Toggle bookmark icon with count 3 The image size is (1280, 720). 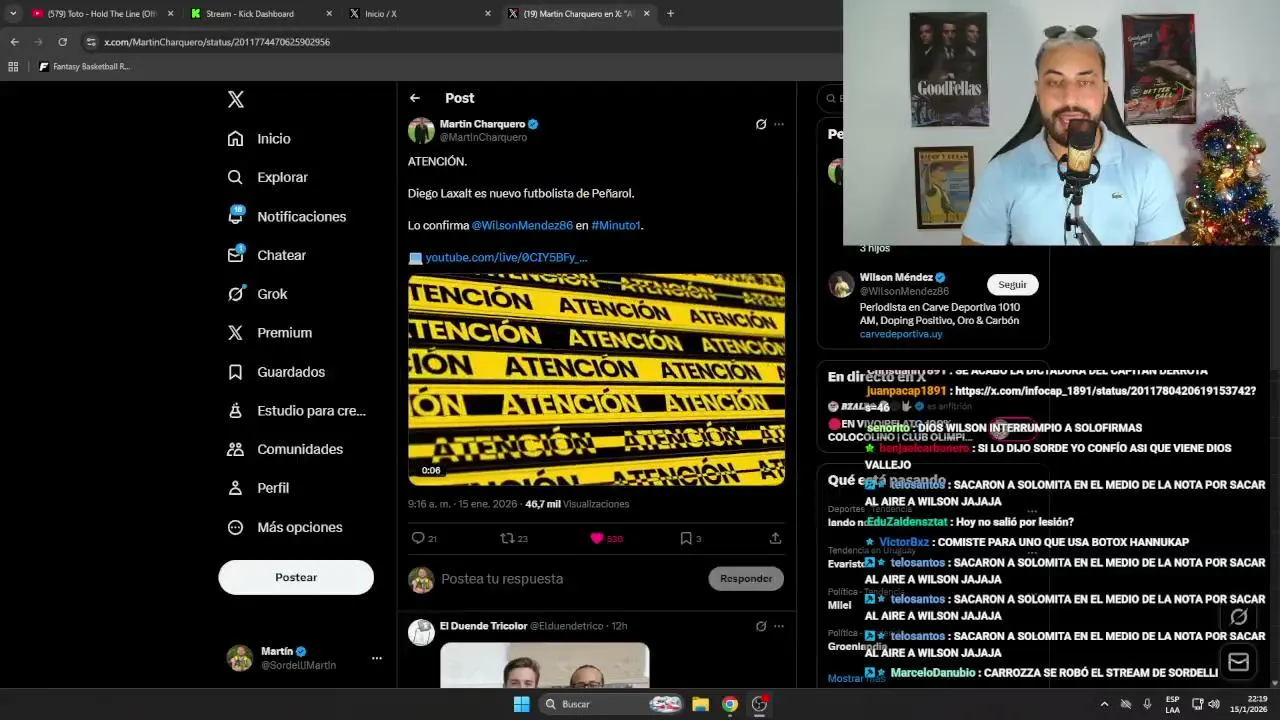690,538
